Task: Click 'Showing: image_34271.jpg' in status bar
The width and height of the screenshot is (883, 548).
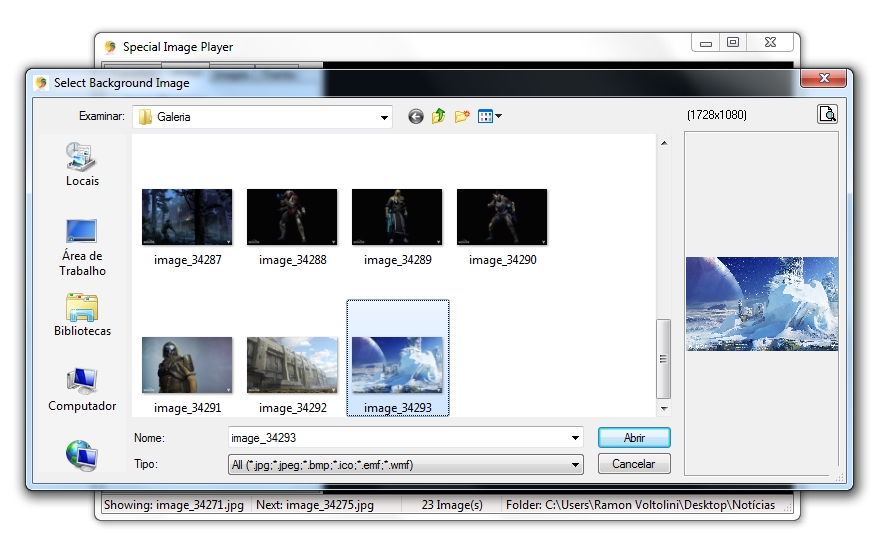Action: (x=174, y=505)
